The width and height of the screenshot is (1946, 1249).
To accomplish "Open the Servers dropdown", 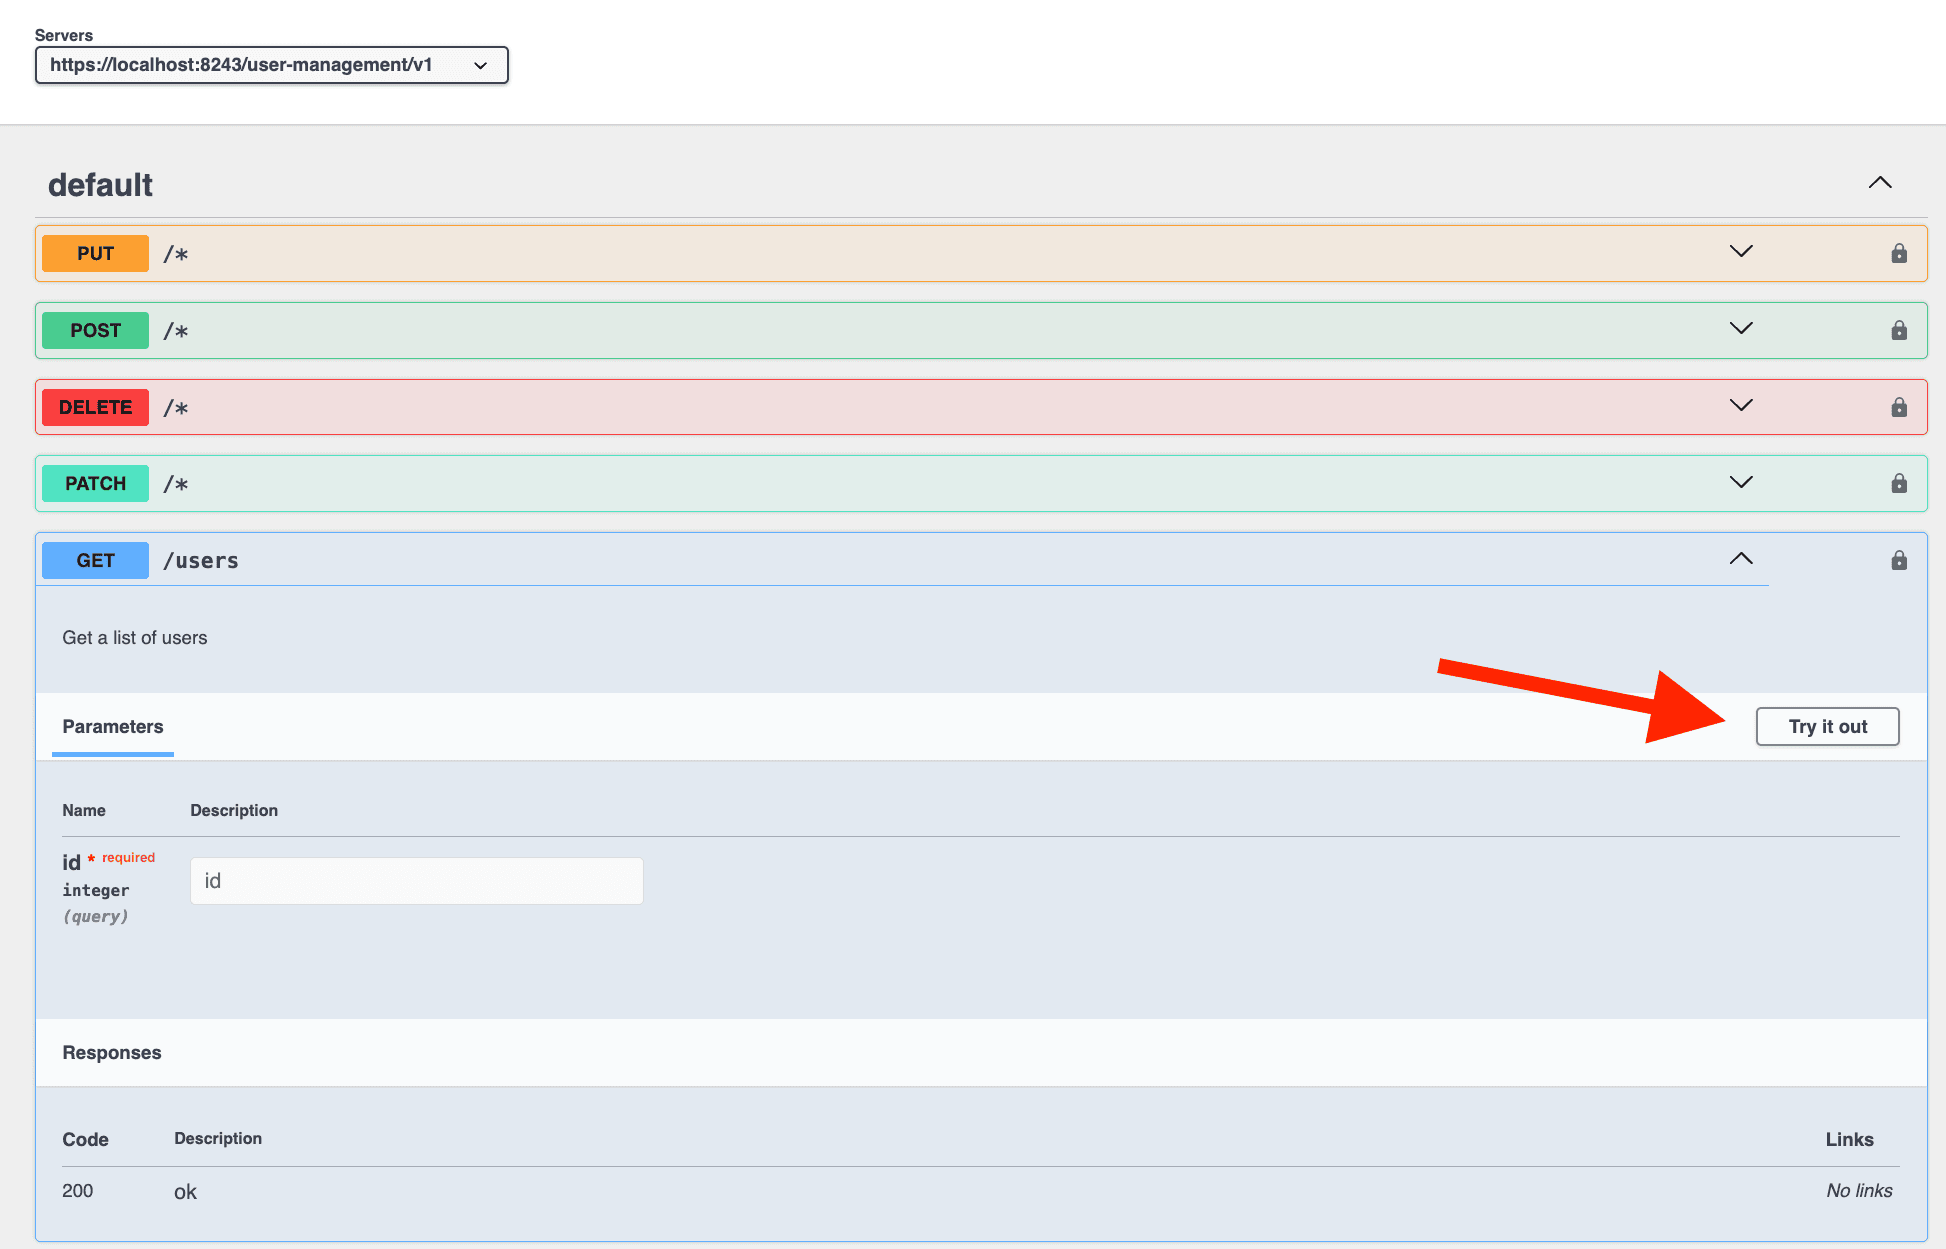I will 270,64.
